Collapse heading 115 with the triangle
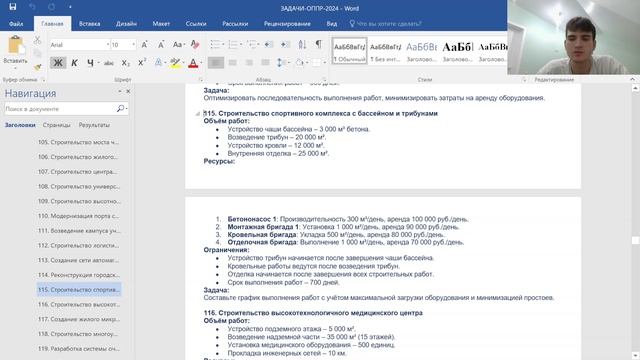 pos(198,114)
